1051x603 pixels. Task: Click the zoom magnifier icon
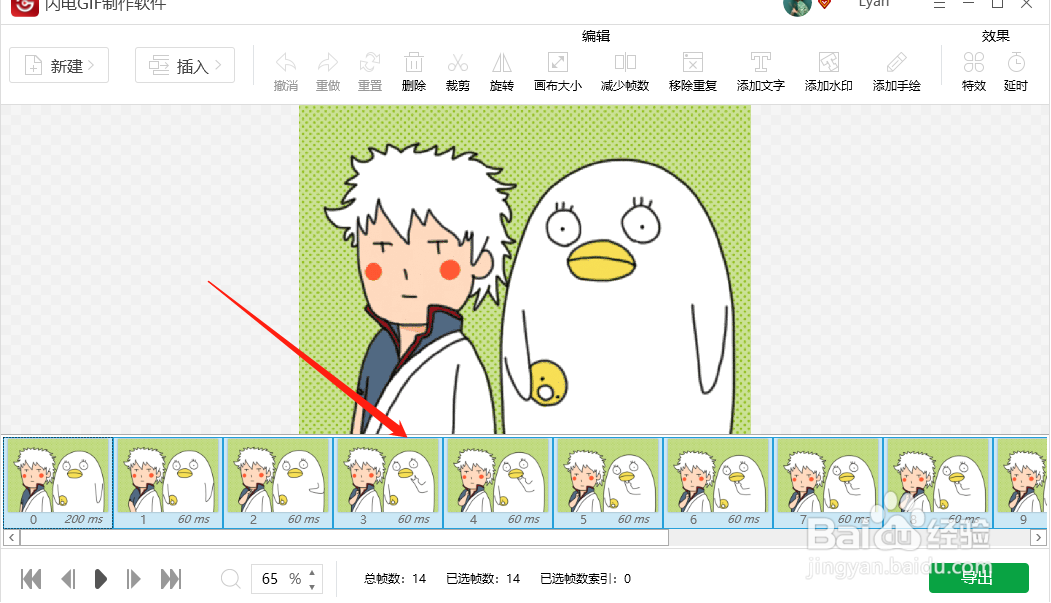(x=231, y=579)
